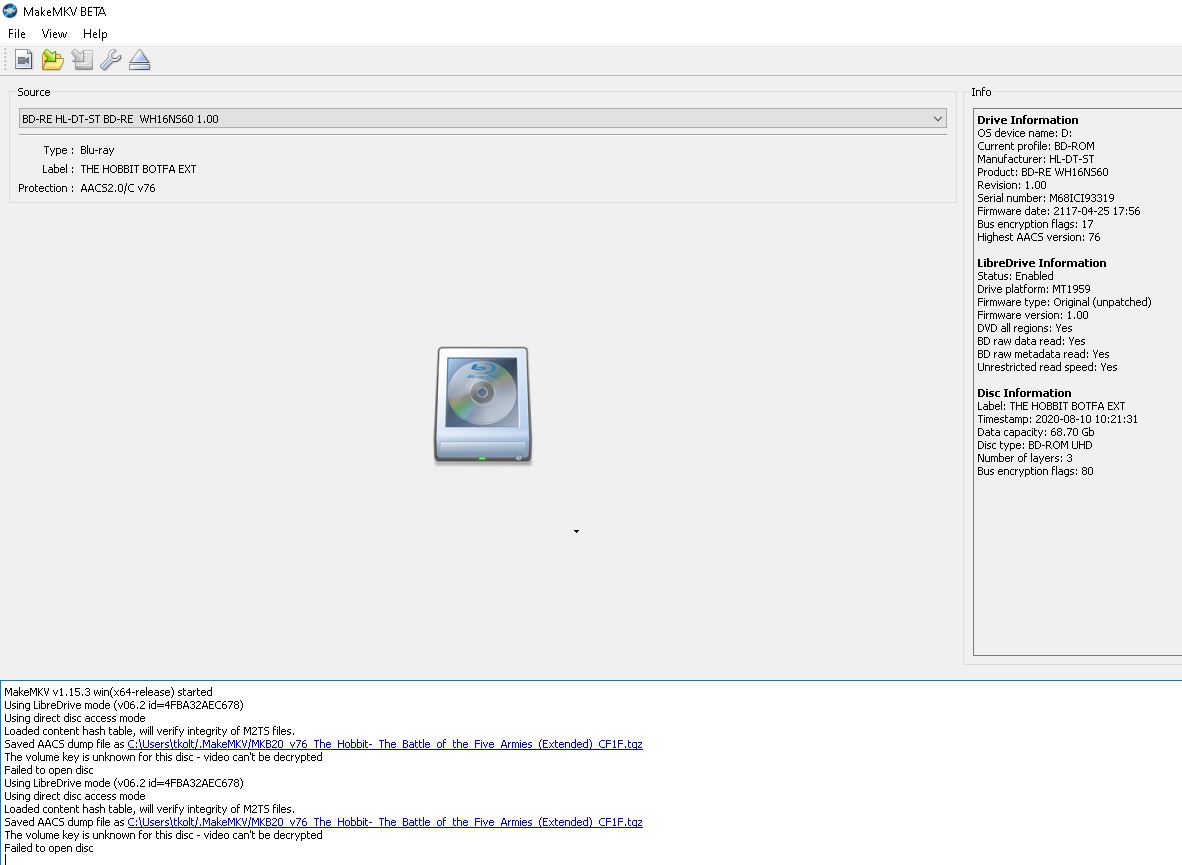Viewport: 1182px width, 865px height.
Task: Click the protection value 'AACS2.0/C v76'
Action: coord(118,188)
